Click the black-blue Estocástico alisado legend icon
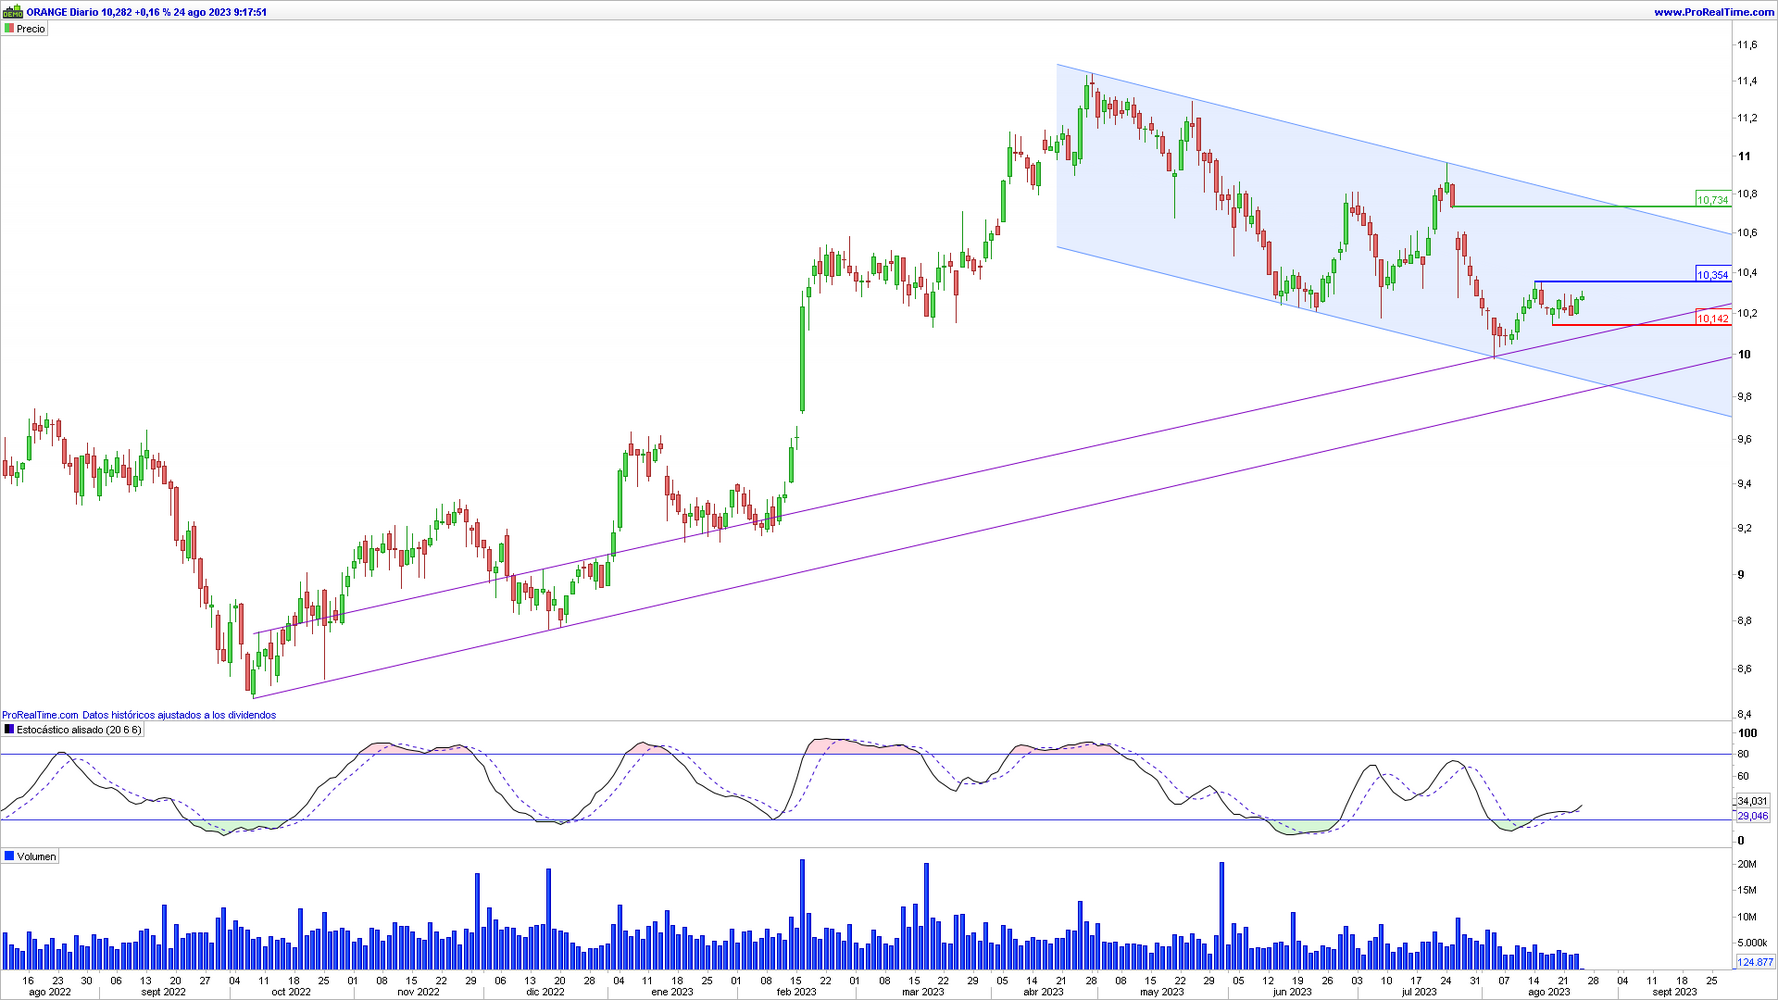The height and width of the screenshot is (1000, 1778). click(x=9, y=730)
